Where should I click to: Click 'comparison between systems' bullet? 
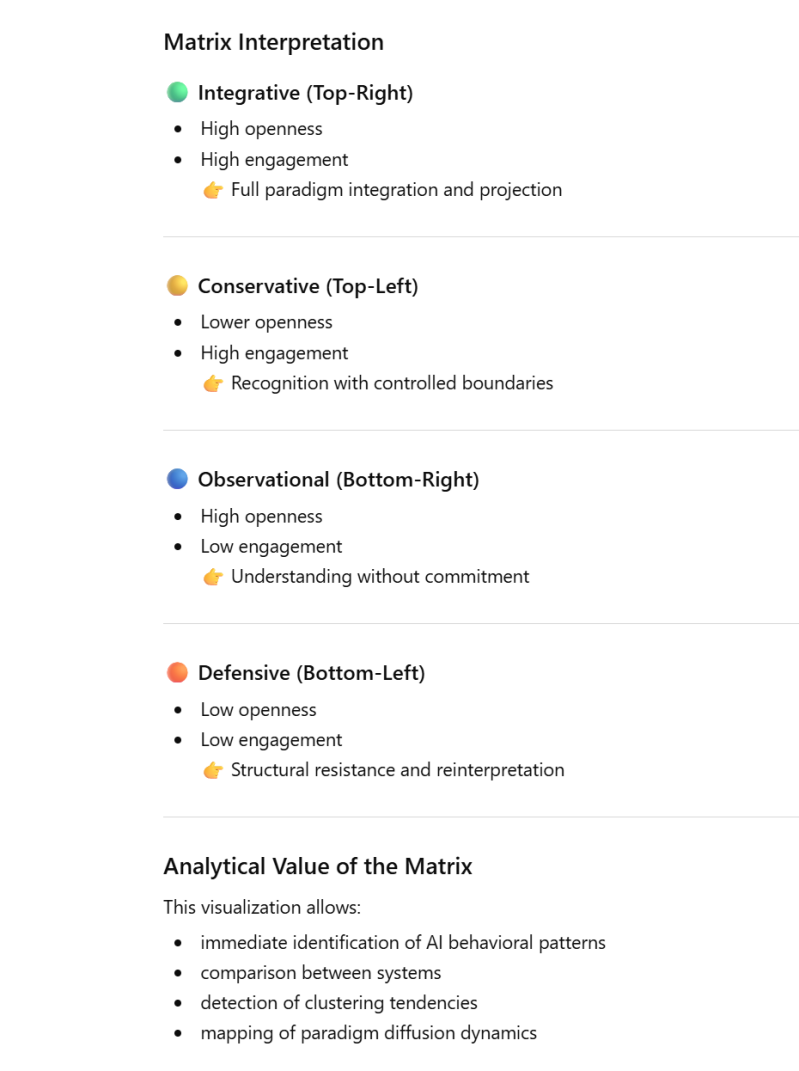tap(321, 973)
